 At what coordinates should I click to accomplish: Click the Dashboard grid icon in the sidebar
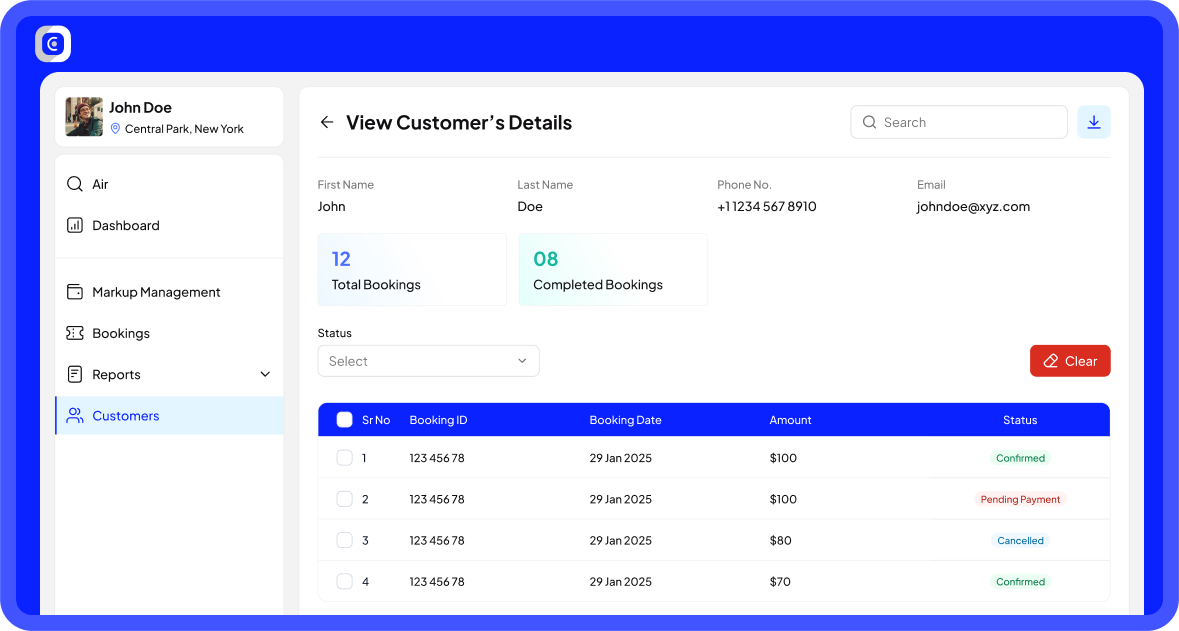coord(74,225)
